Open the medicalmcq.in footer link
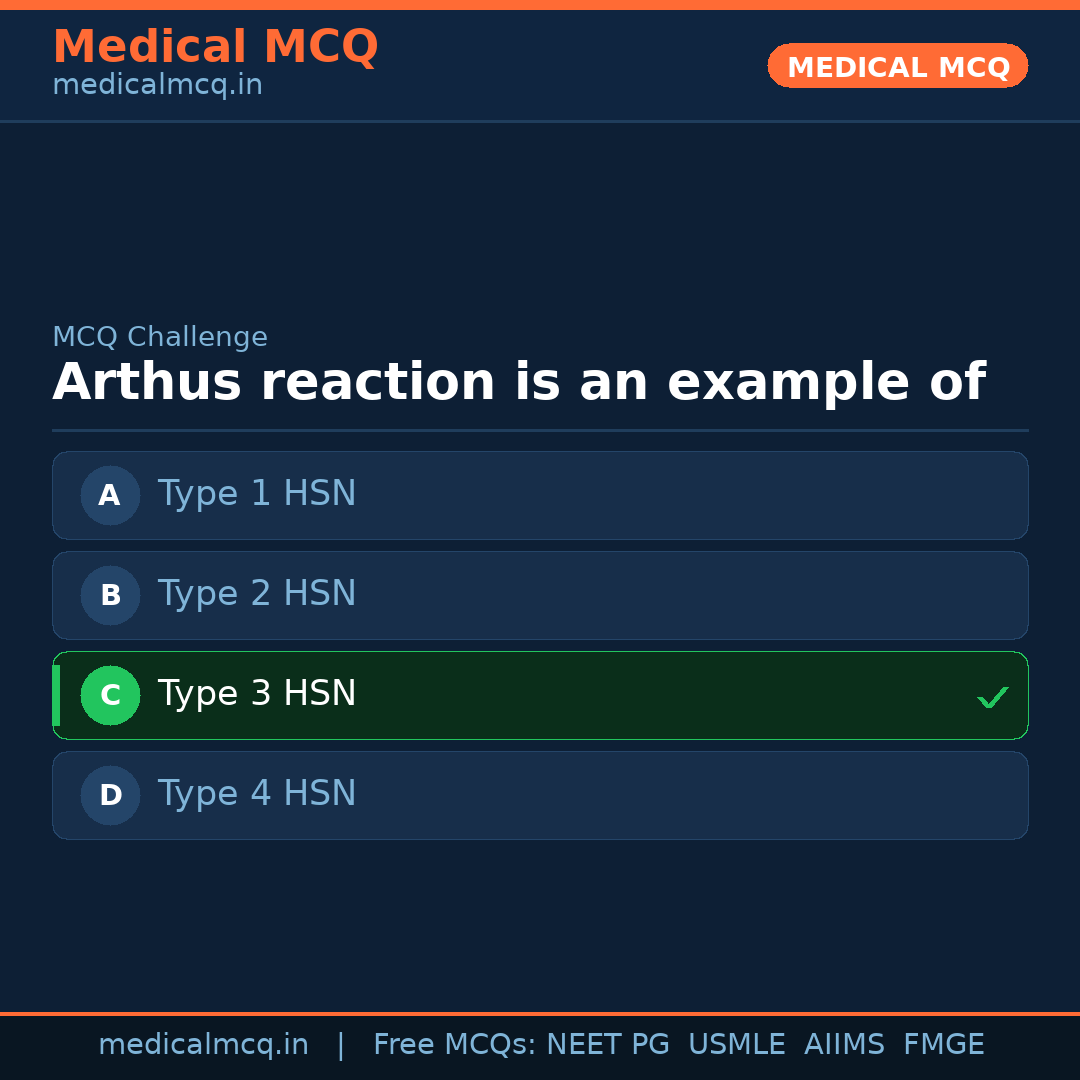This screenshot has width=1080, height=1080. tap(203, 1044)
